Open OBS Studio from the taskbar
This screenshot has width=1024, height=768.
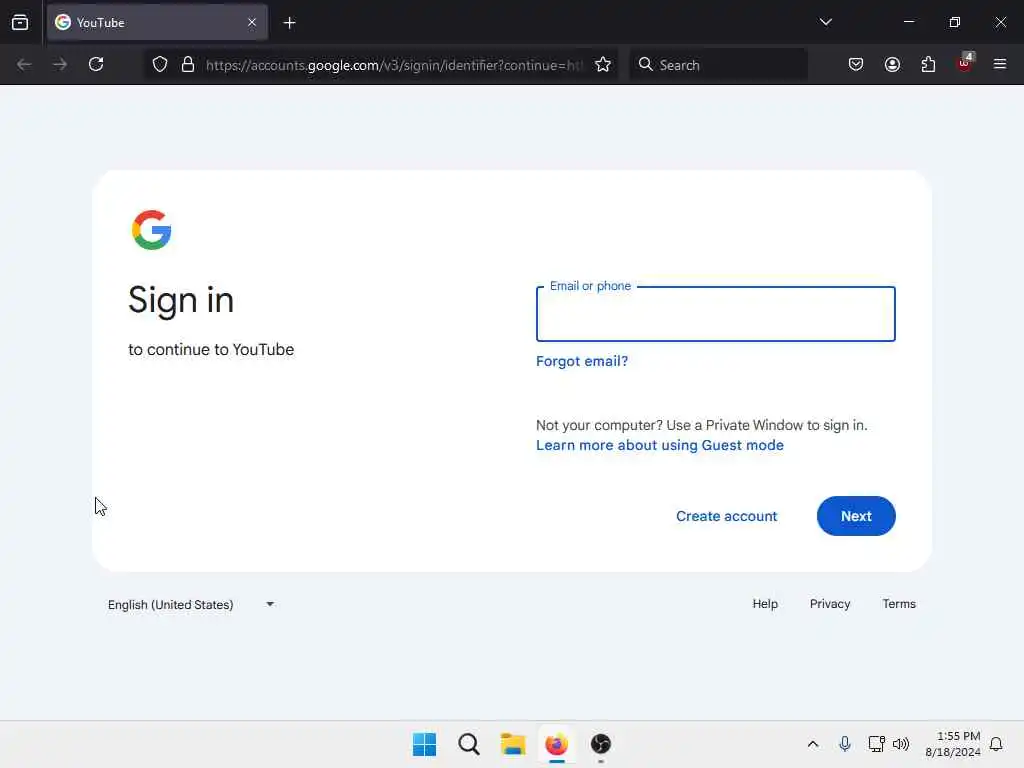(600, 744)
